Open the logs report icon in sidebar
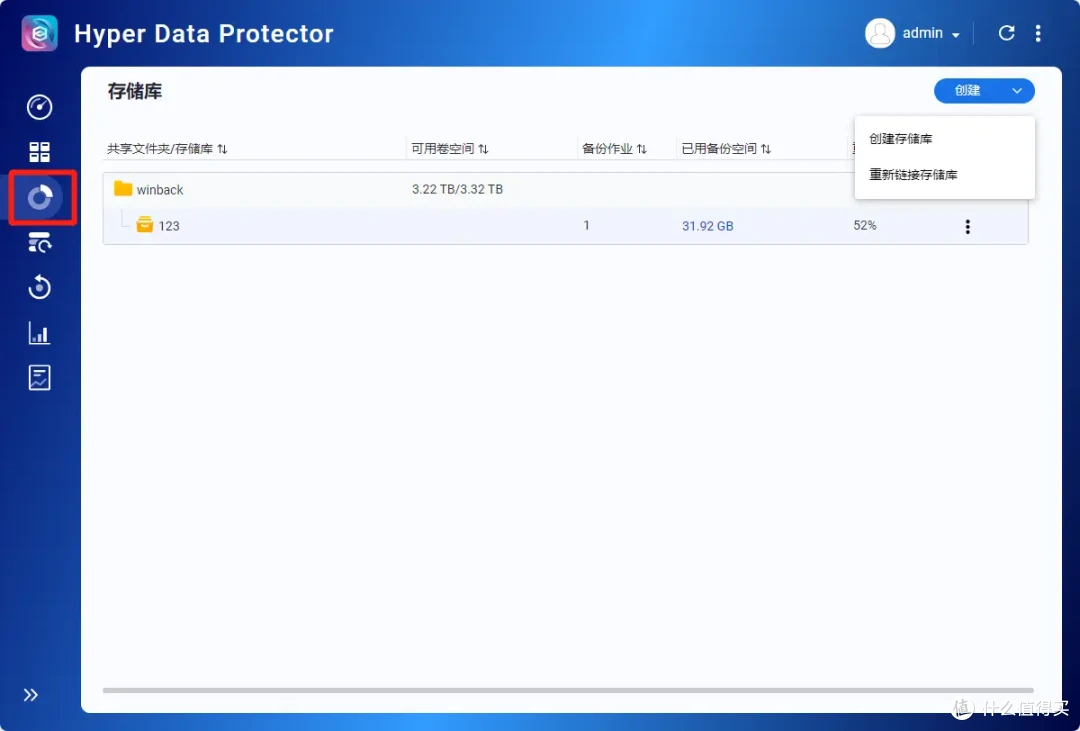This screenshot has height=731, width=1080. point(39,377)
